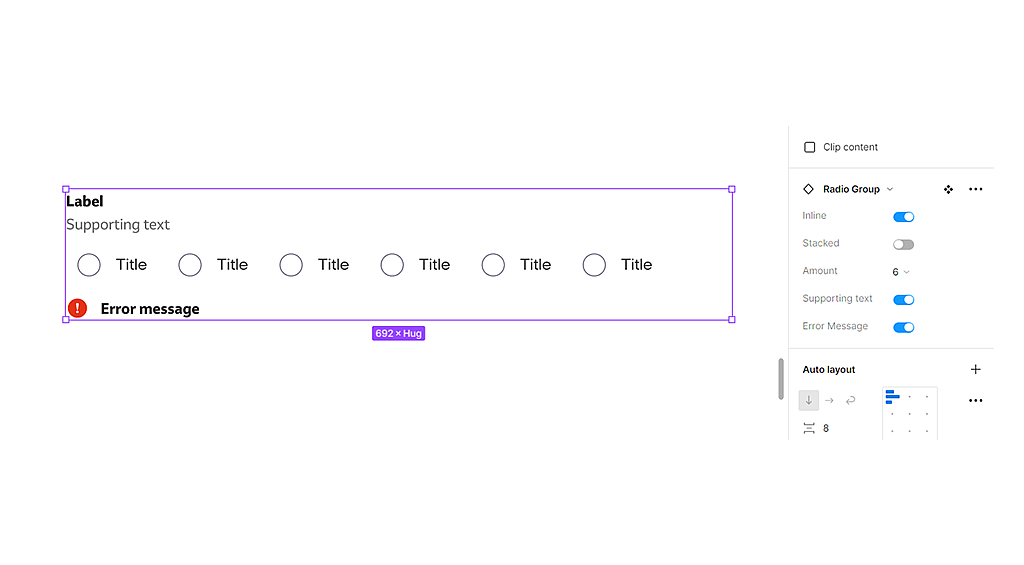Turn on the Stacked toggle
This screenshot has width=1024, height=565.
pyautogui.click(x=903, y=244)
